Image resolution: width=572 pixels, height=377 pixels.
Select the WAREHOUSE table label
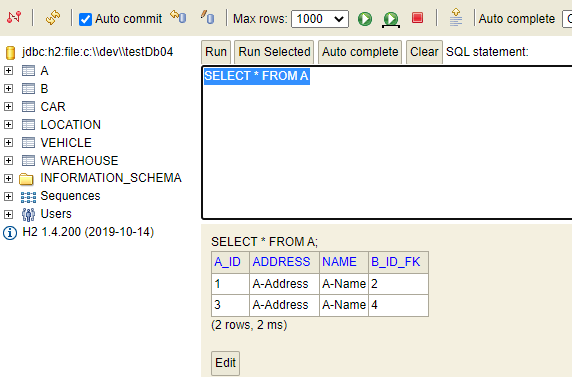(x=79, y=160)
